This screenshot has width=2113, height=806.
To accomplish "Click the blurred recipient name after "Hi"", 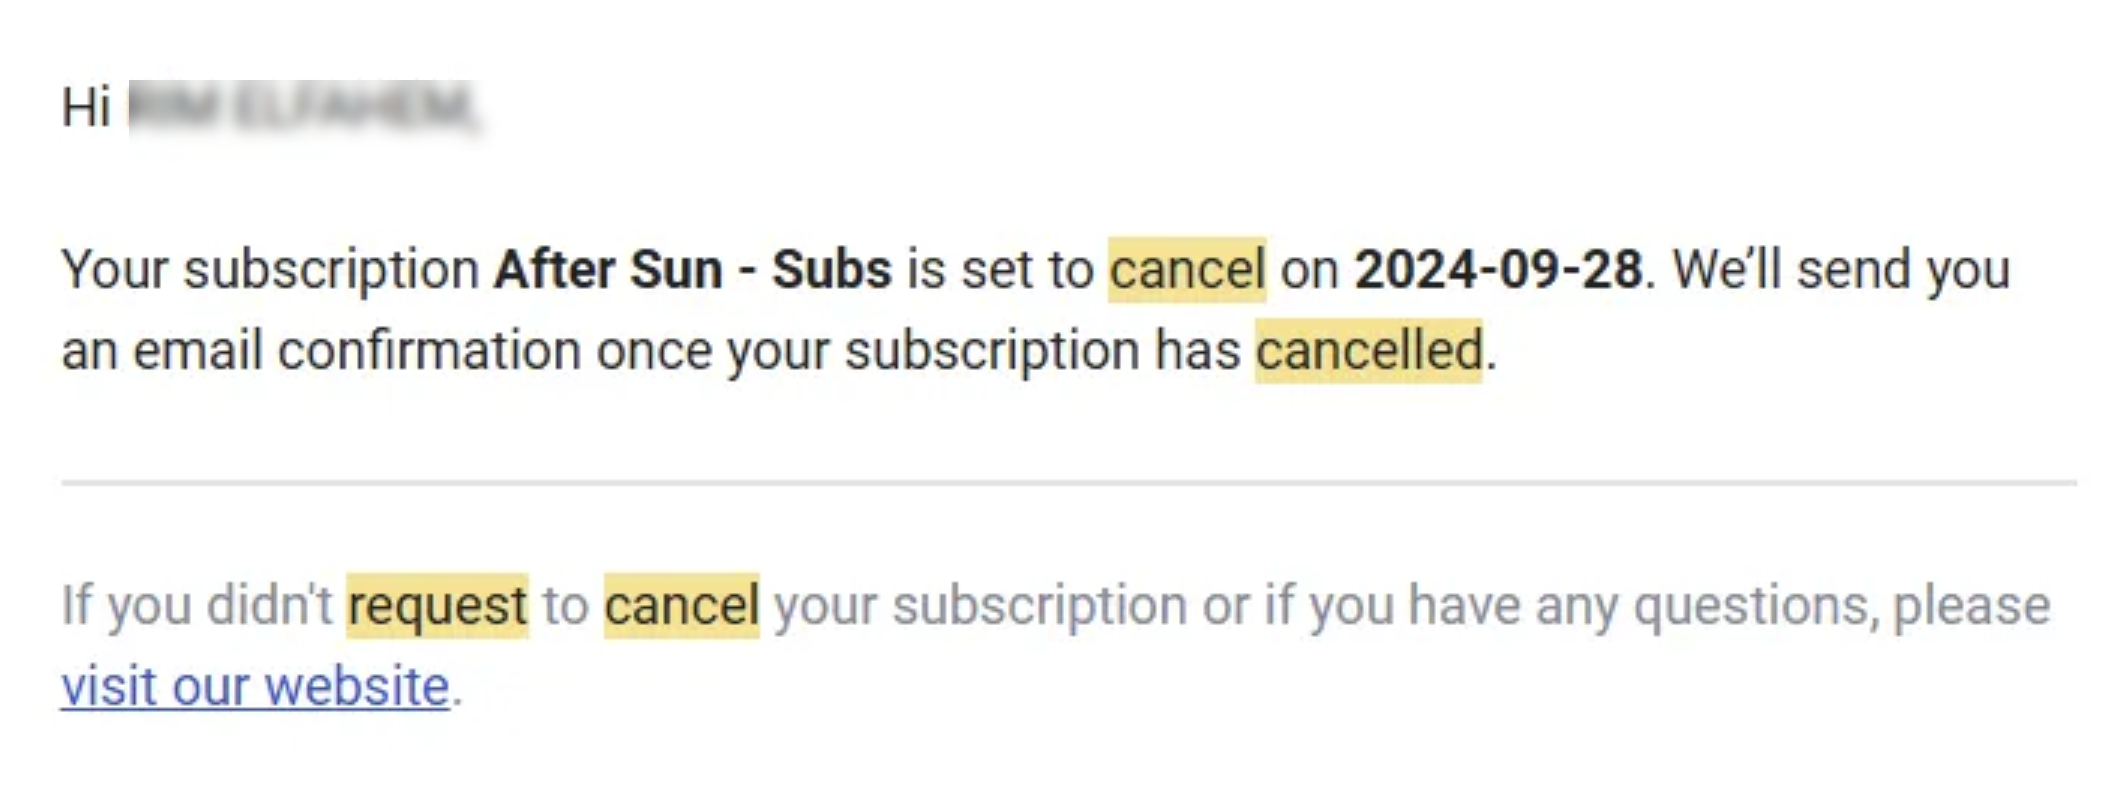I will coord(303,107).
